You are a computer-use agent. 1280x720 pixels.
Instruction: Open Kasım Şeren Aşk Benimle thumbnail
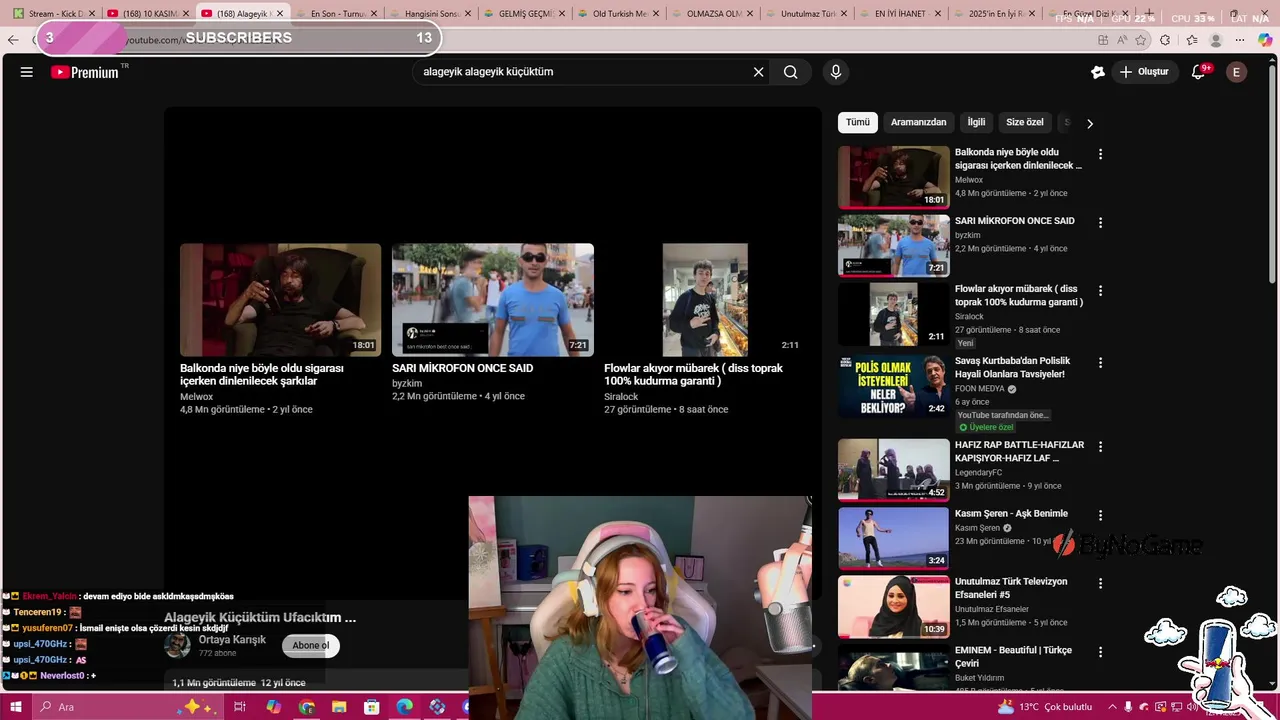coord(894,538)
